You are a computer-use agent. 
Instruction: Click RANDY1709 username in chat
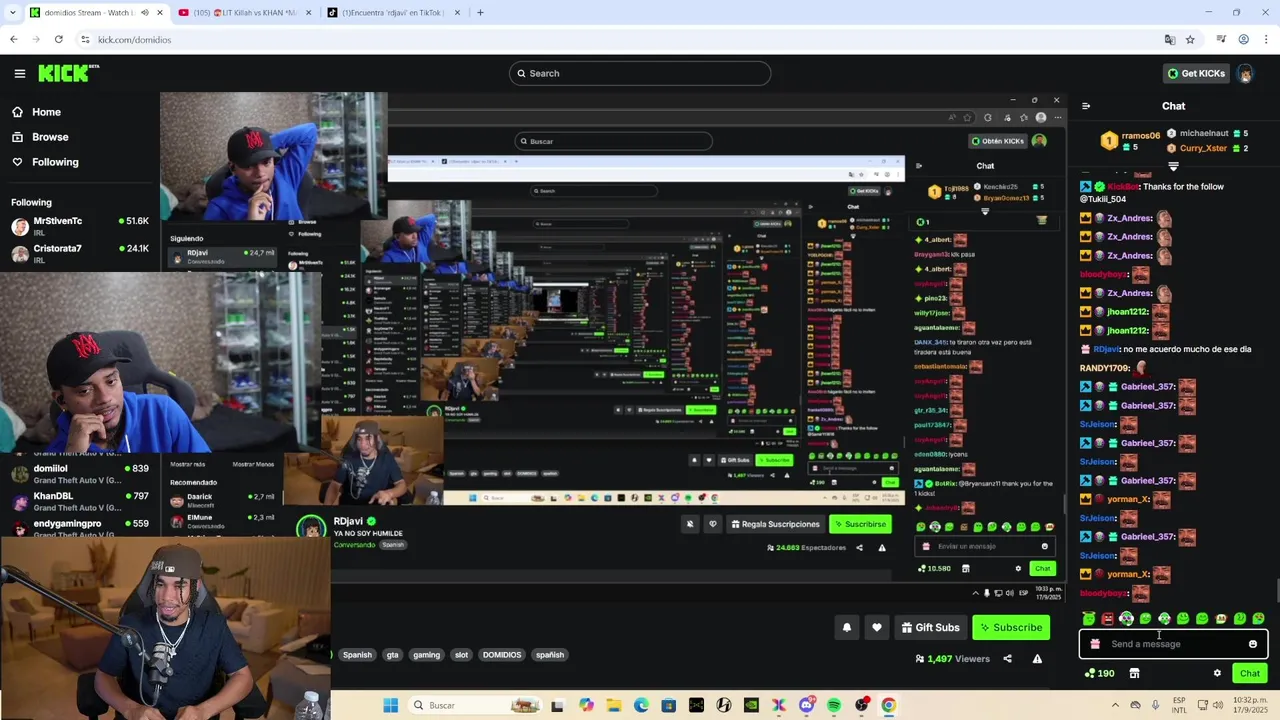click(x=1105, y=368)
